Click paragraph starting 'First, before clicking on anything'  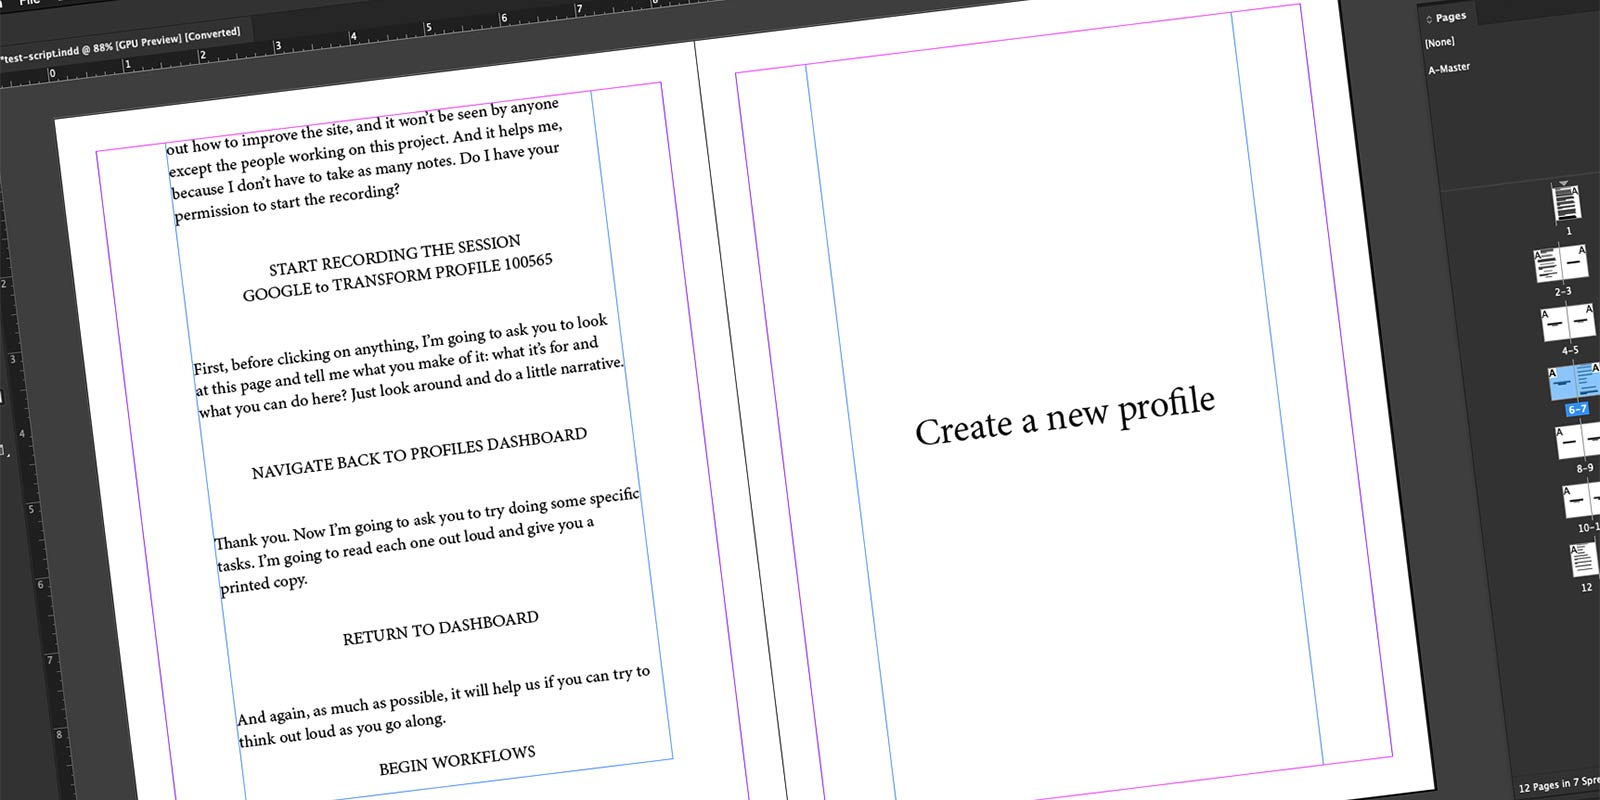coord(408,366)
